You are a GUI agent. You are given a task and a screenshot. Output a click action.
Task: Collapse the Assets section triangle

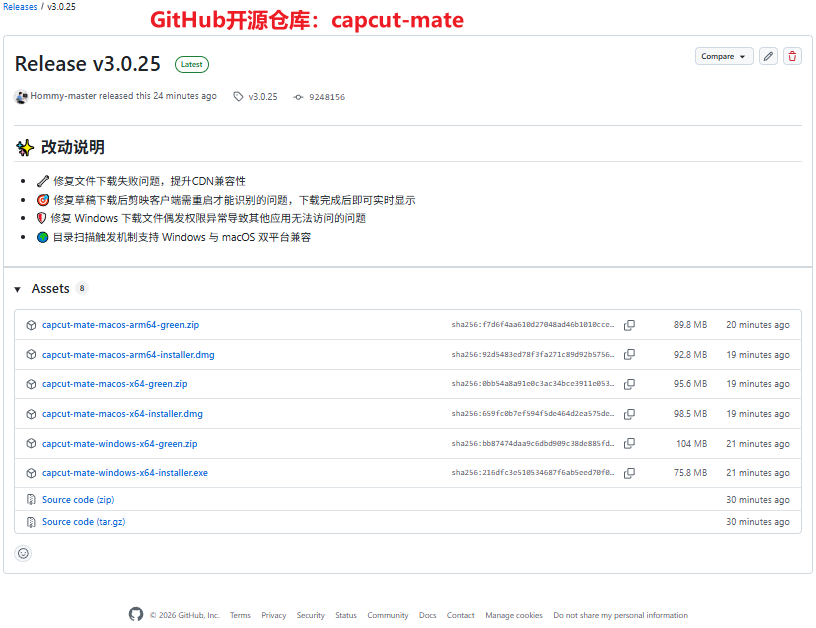(18, 289)
